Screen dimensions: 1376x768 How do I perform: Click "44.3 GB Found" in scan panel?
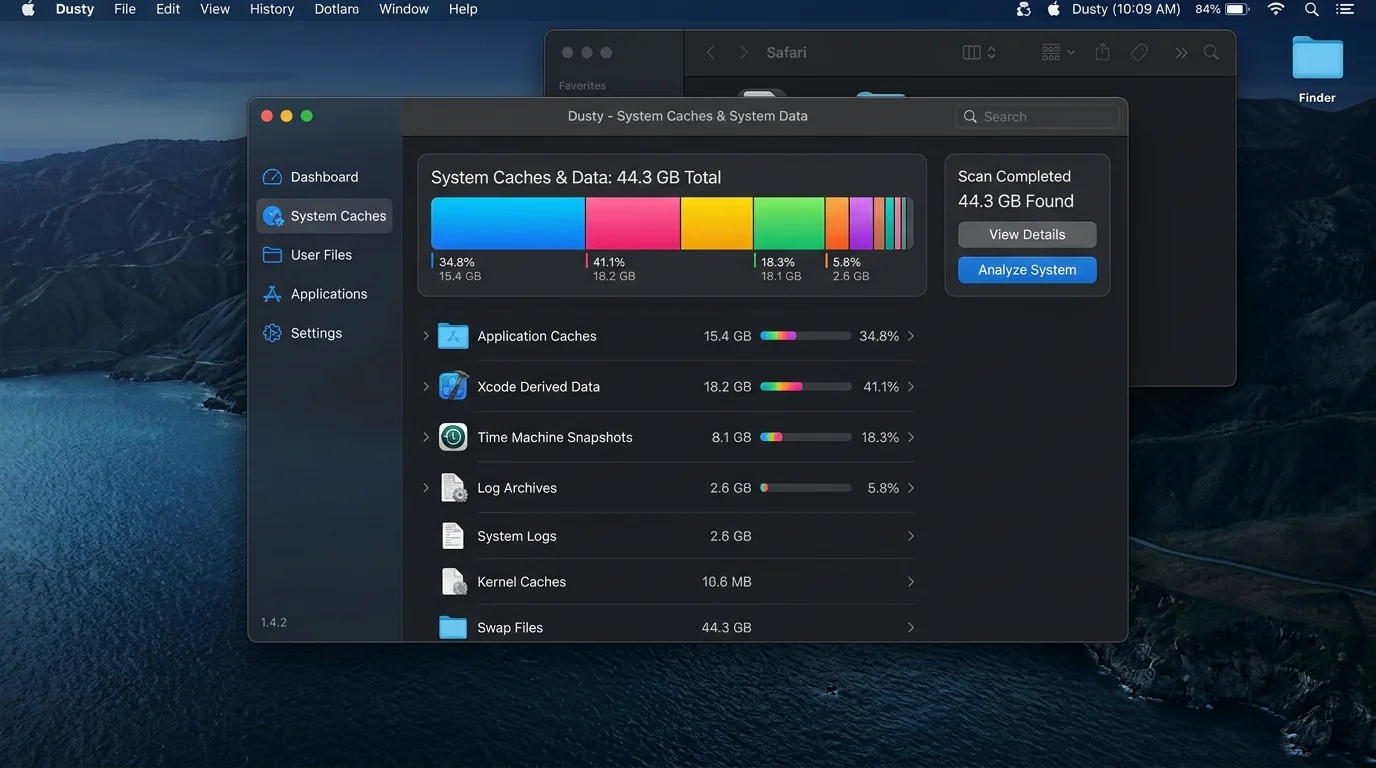pyautogui.click(x=1016, y=201)
